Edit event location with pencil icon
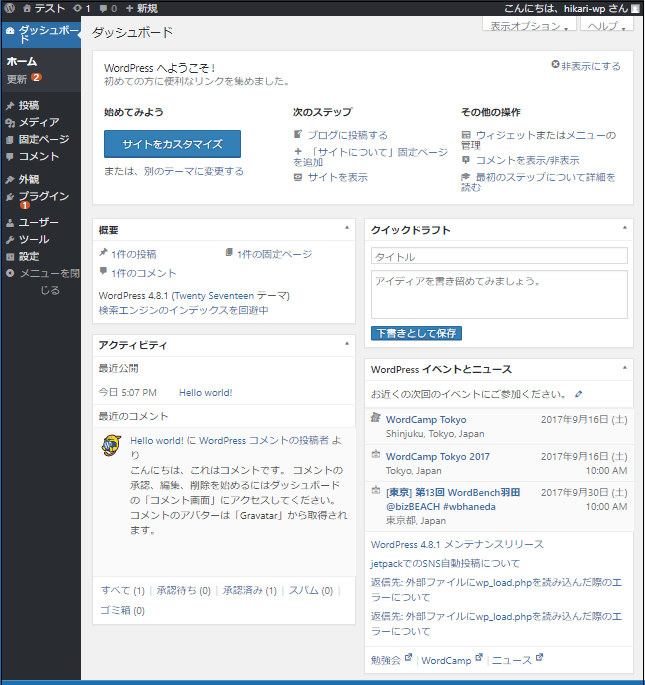 coord(579,394)
